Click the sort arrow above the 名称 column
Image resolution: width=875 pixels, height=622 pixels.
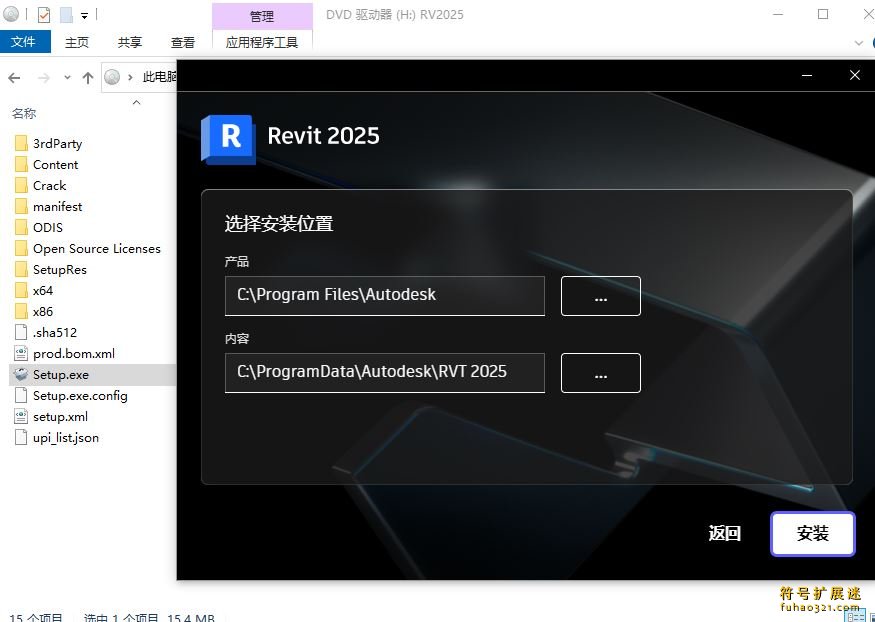(x=136, y=102)
